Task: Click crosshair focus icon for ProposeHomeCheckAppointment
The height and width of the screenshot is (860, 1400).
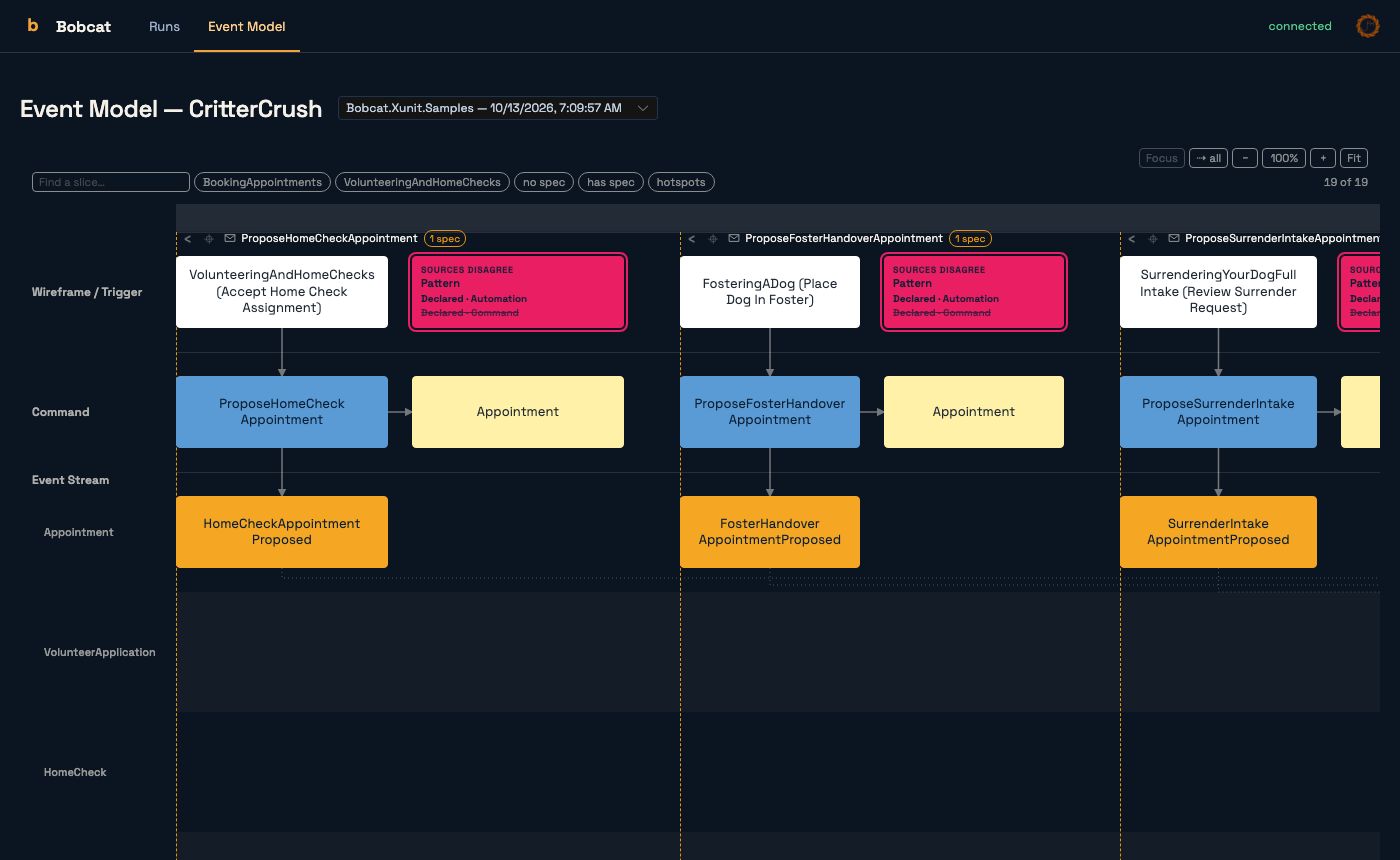Action: pyautogui.click(x=209, y=239)
